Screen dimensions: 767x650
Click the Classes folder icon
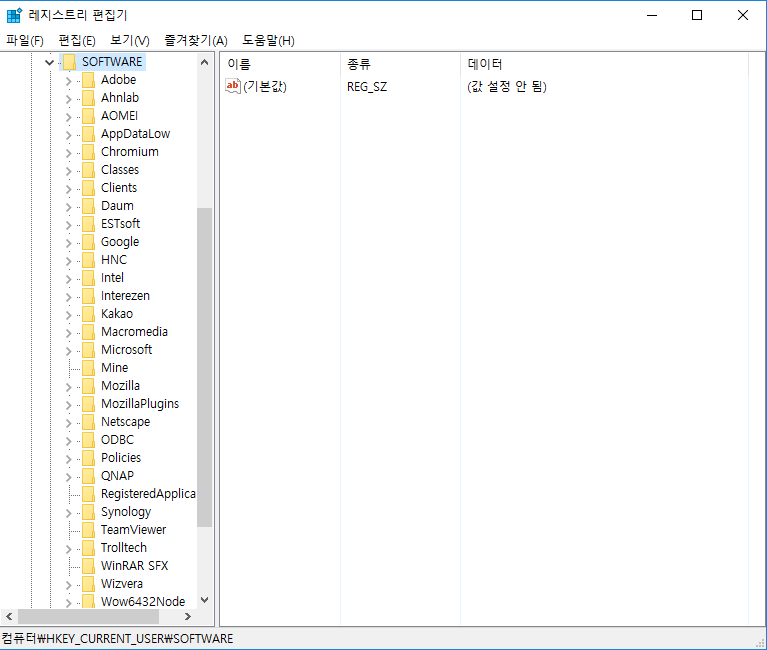89,170
